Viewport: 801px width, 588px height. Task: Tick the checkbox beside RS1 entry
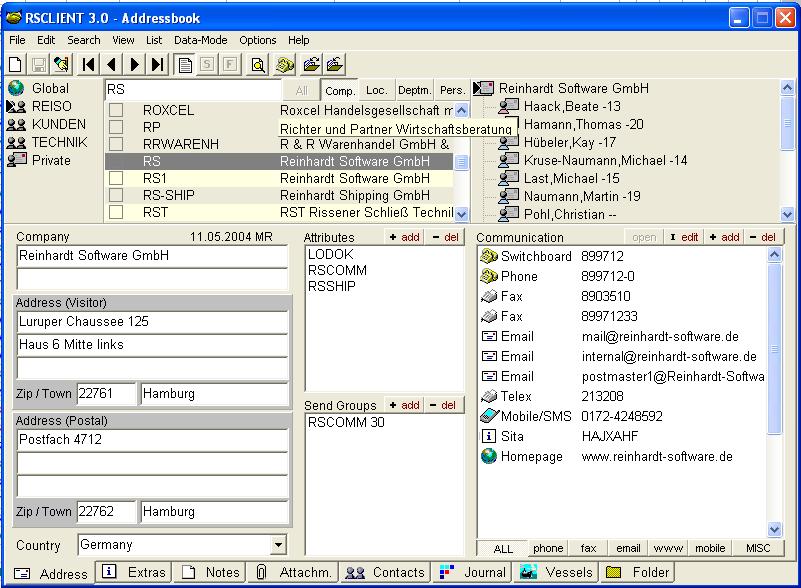point(116,178)
